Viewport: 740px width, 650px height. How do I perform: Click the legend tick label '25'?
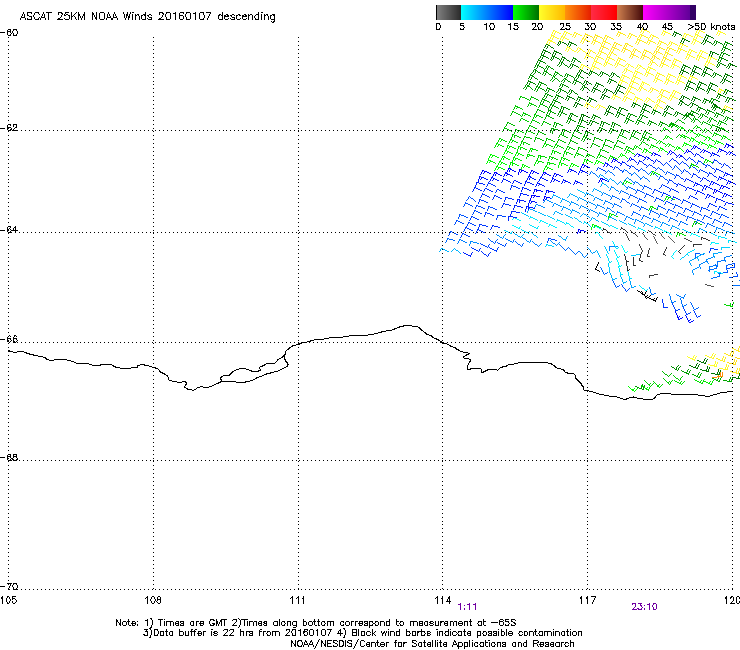click(x=565, y=27)
